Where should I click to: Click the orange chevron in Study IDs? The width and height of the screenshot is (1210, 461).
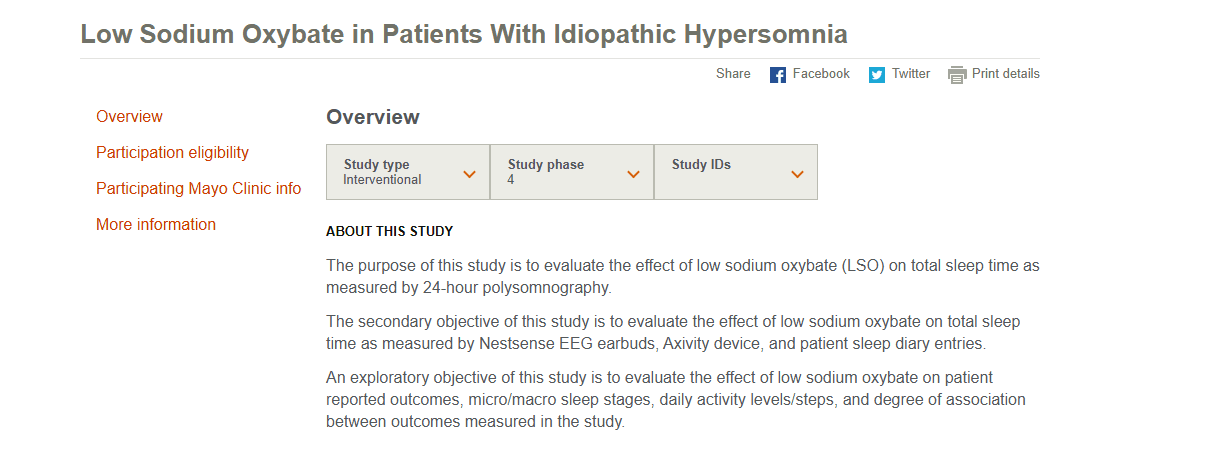797,174
